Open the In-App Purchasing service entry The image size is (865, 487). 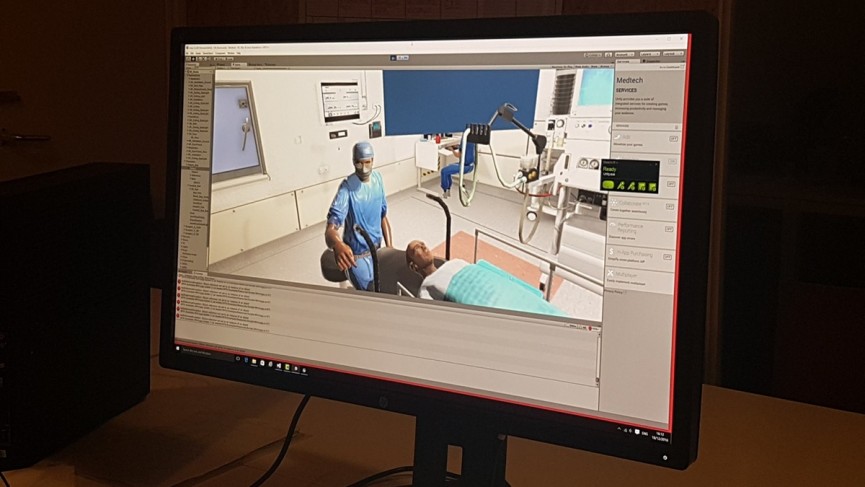(640, 259)
